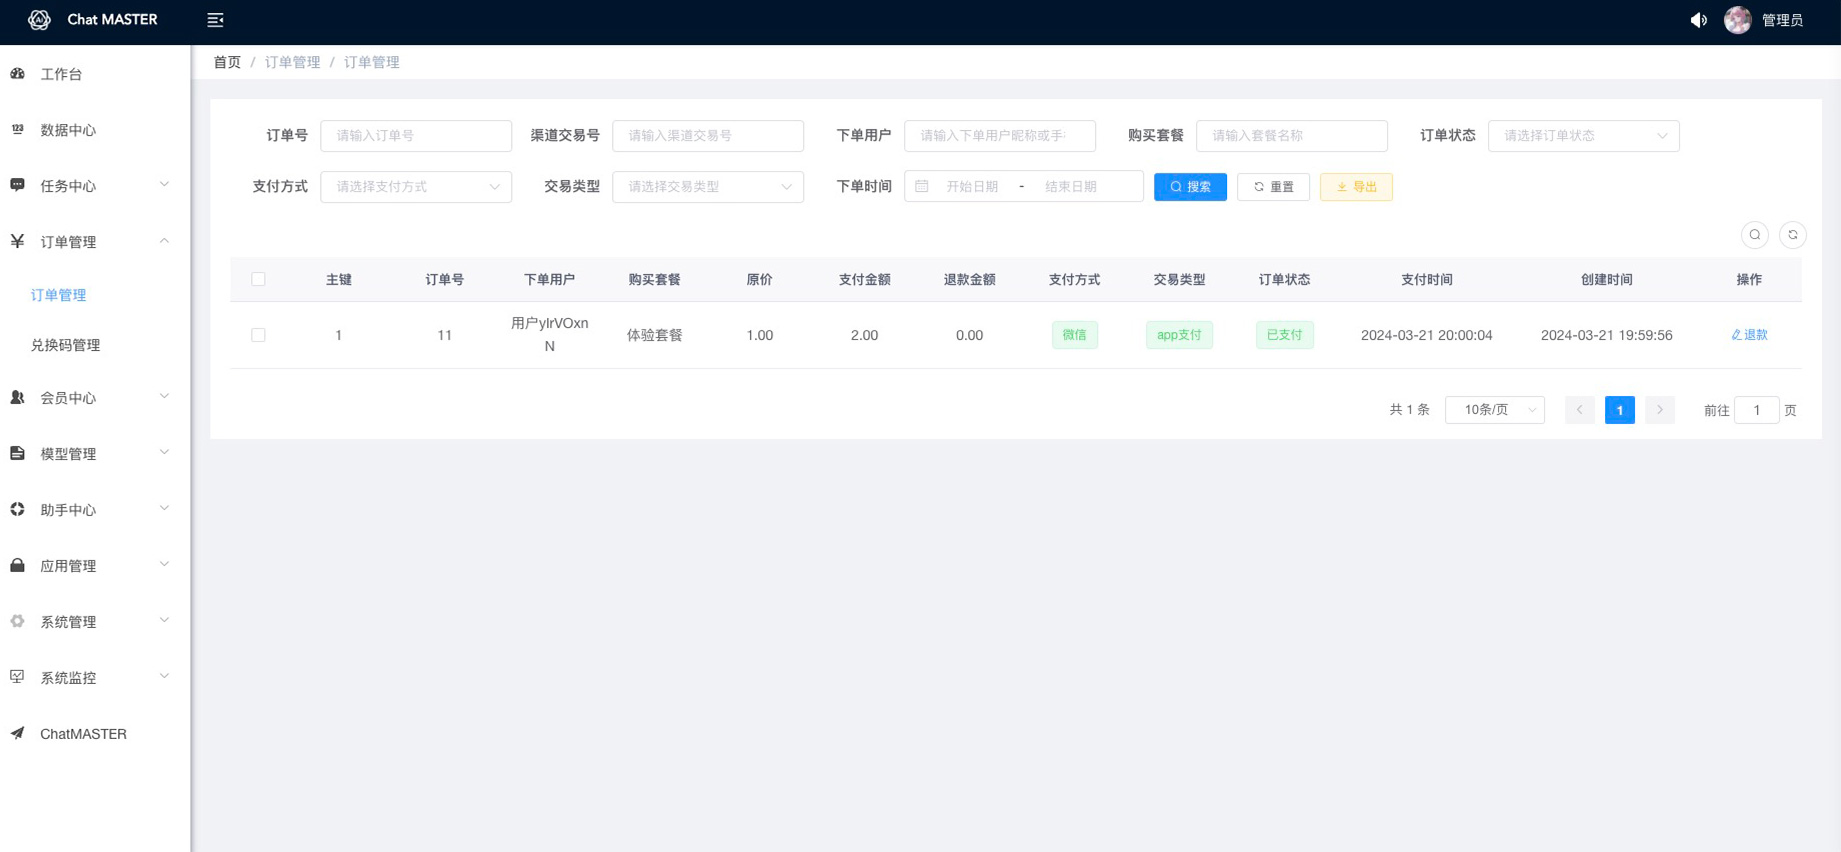Expand the 系统管理 menu chevron

click(165, 621)
